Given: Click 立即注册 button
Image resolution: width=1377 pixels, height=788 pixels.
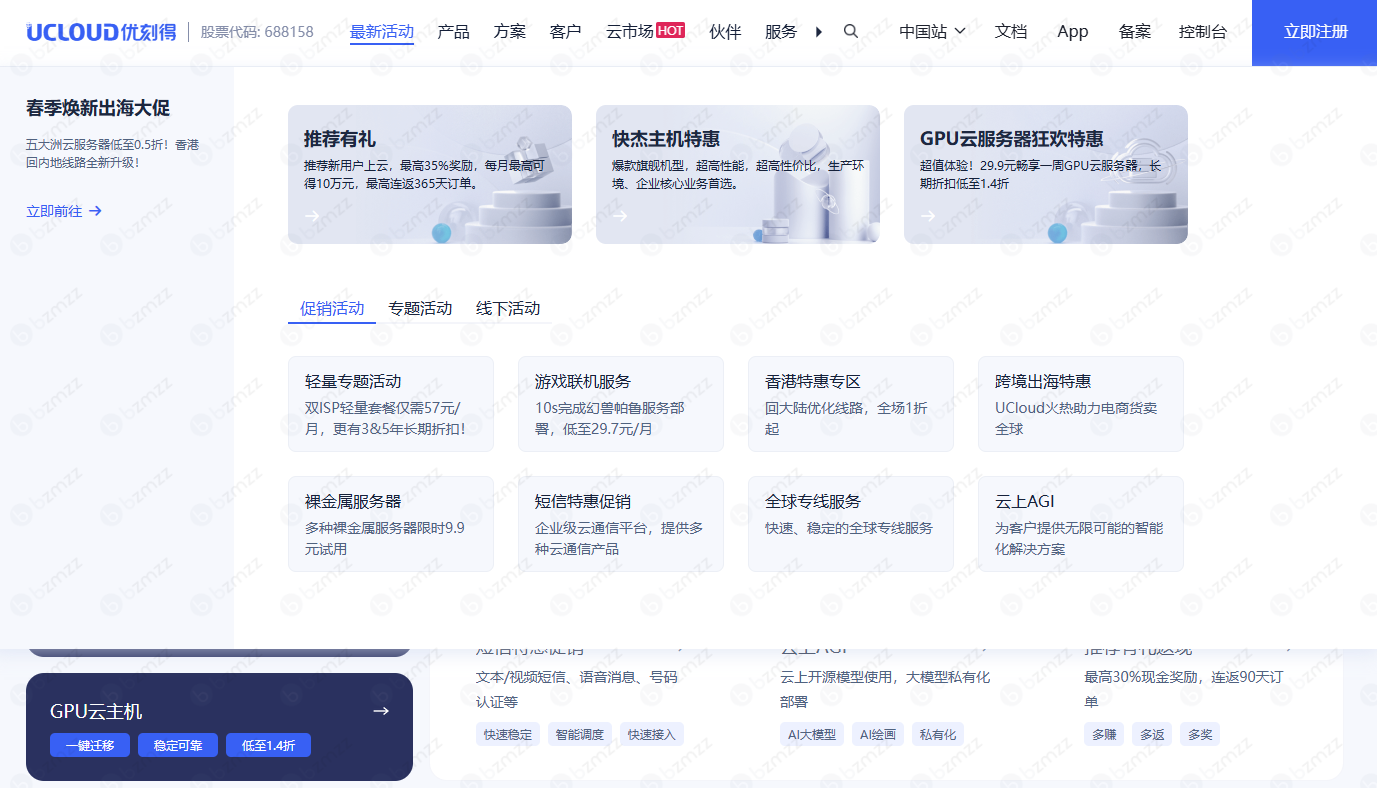Looking at the screenshot, I should (1314, 33).
